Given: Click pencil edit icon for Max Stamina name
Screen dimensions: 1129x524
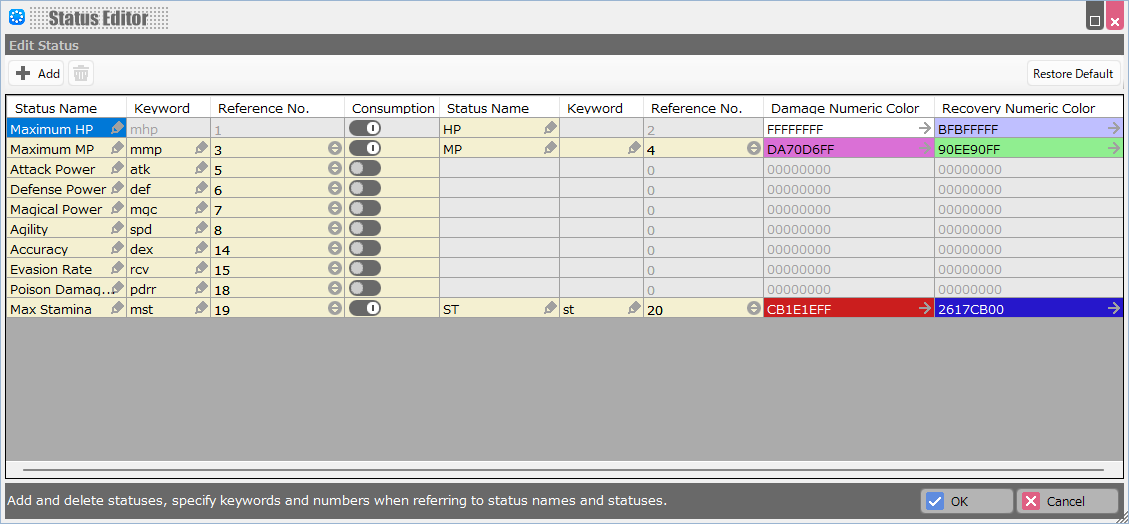Looking at the screenshot, I should click(x=118, y=309).
